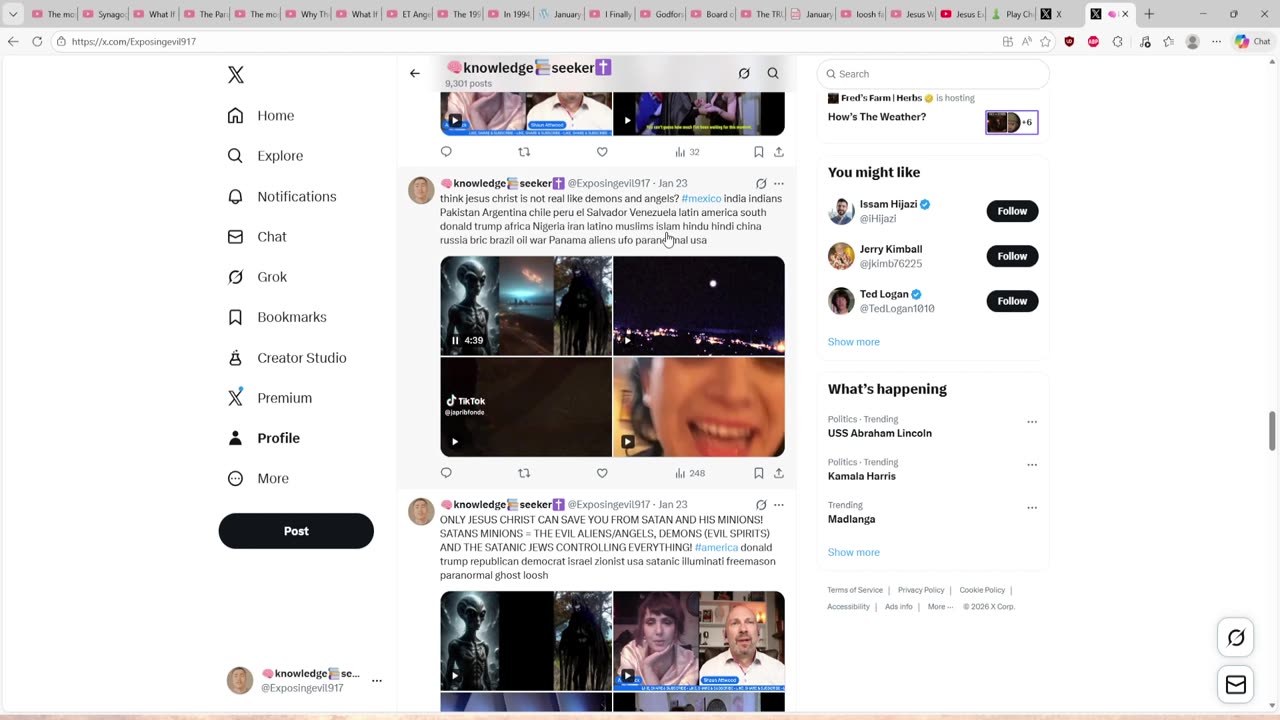The image size is (1280, 720).
Task: Click Show more under What's happening
Action: tap(854, 552)
